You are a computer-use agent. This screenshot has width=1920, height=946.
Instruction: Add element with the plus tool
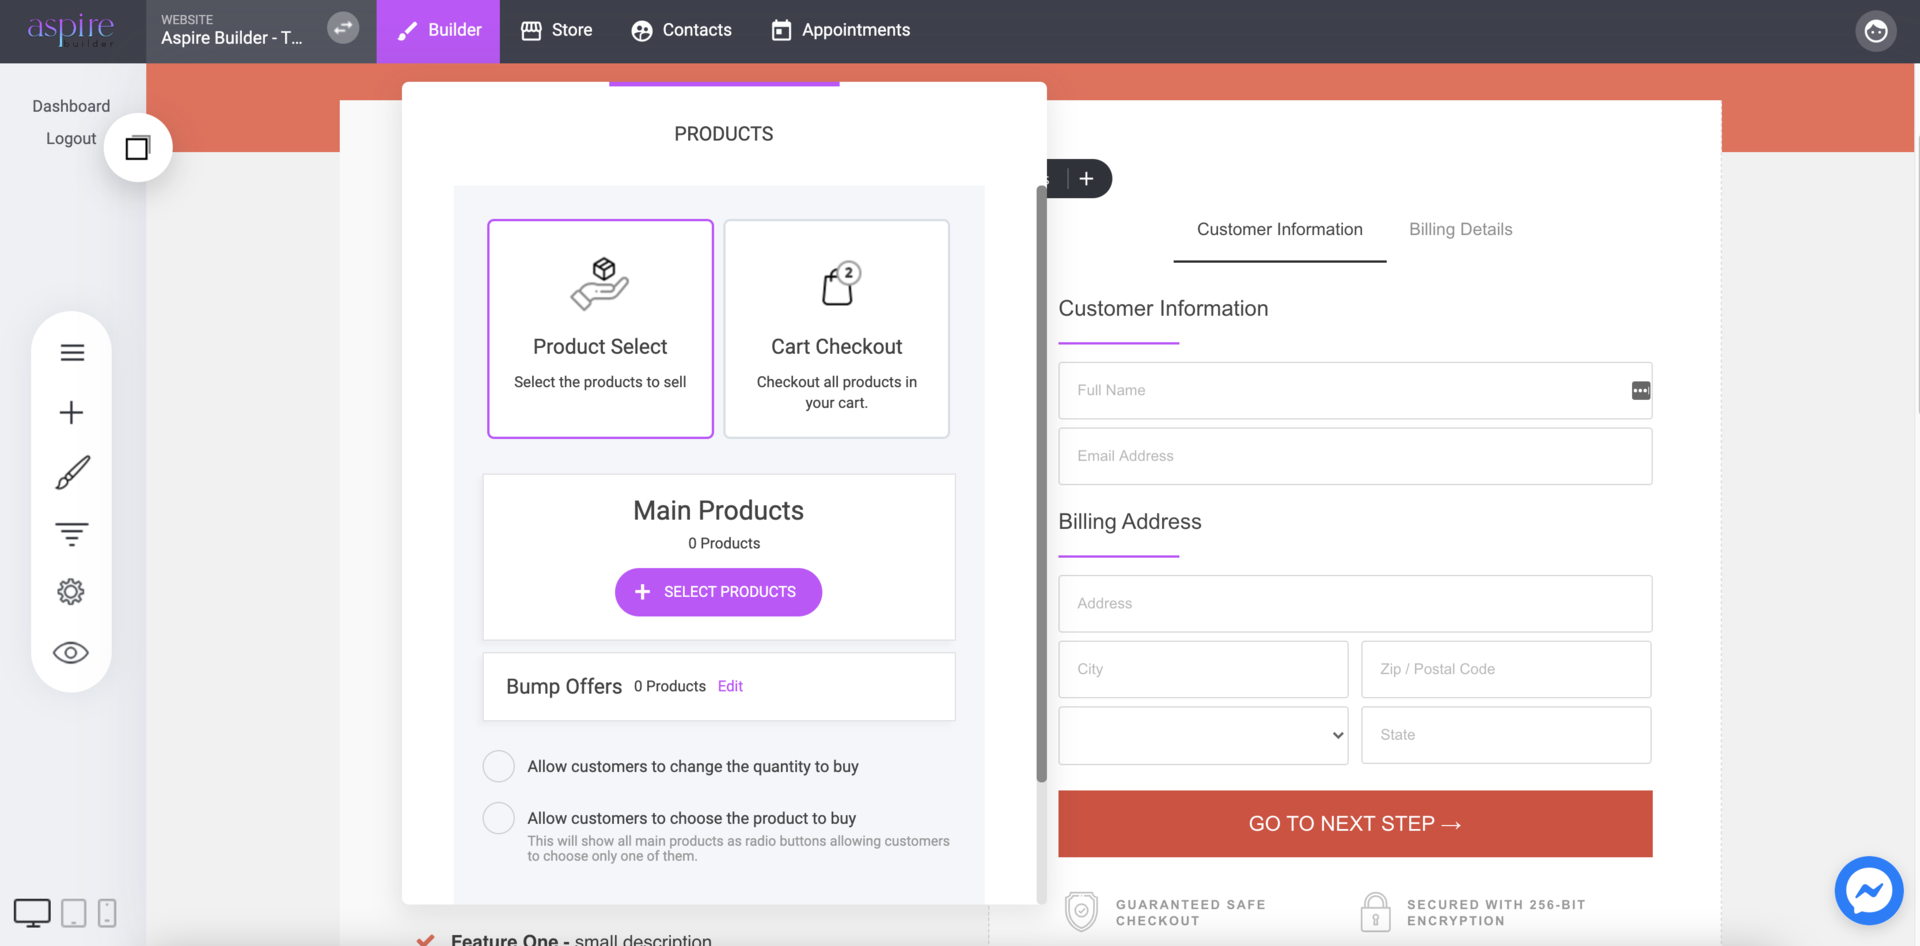[x=71, y=412]
